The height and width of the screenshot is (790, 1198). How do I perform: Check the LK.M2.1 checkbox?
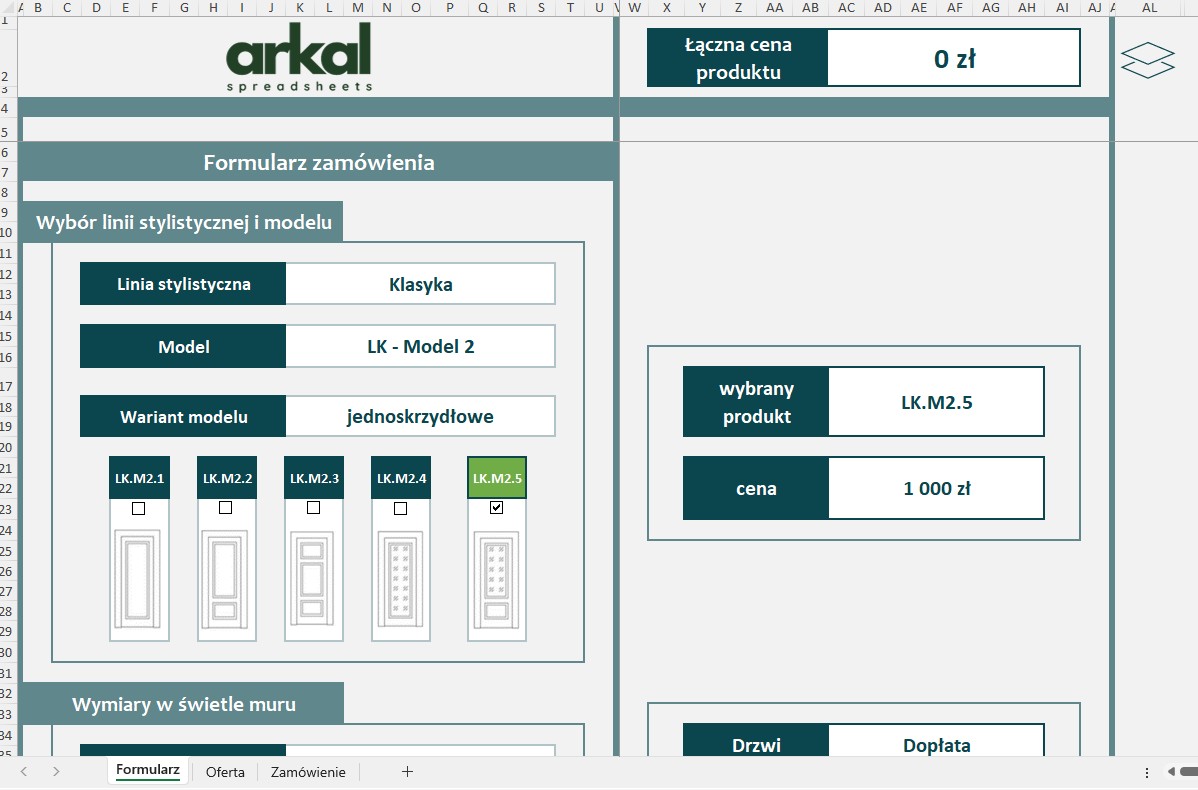pos(138,508)
